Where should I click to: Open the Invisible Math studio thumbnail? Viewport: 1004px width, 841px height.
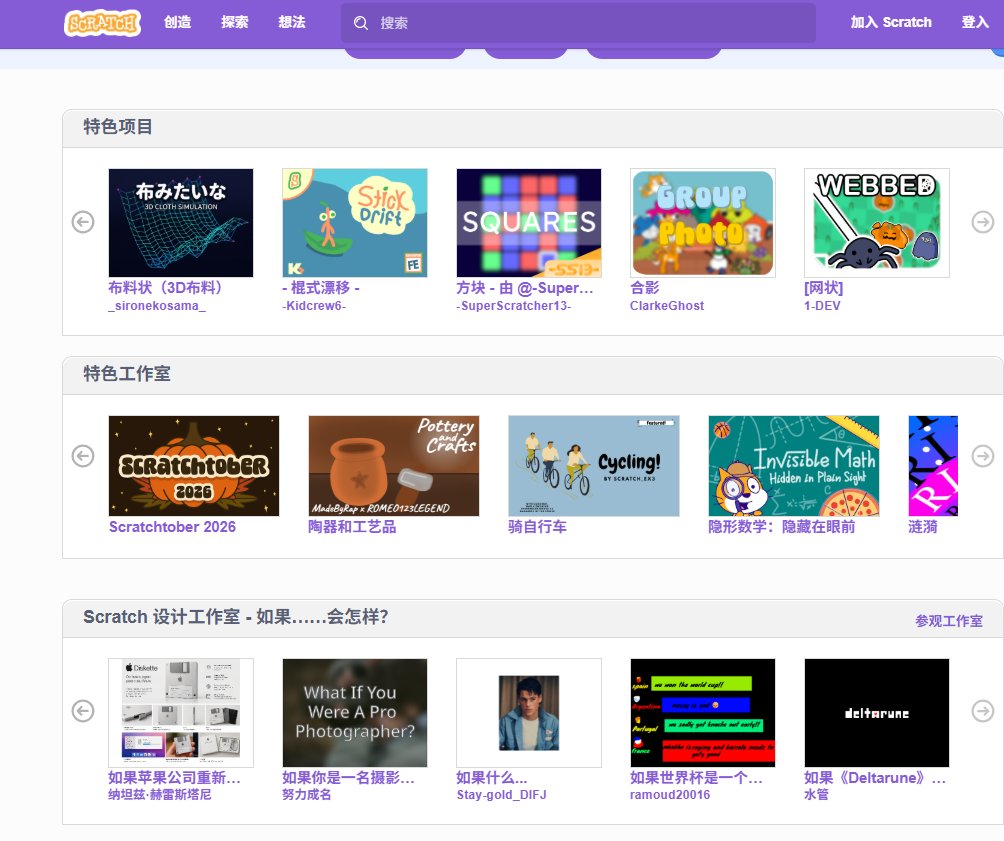point(794,466)
